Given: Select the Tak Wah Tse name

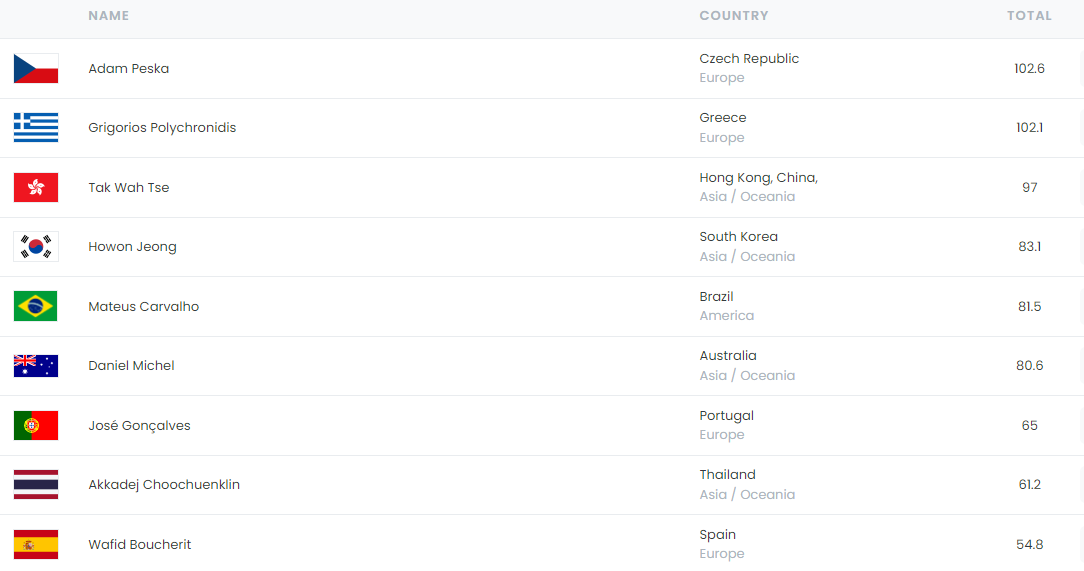Looking at the screenshot, I should point(129,188).
